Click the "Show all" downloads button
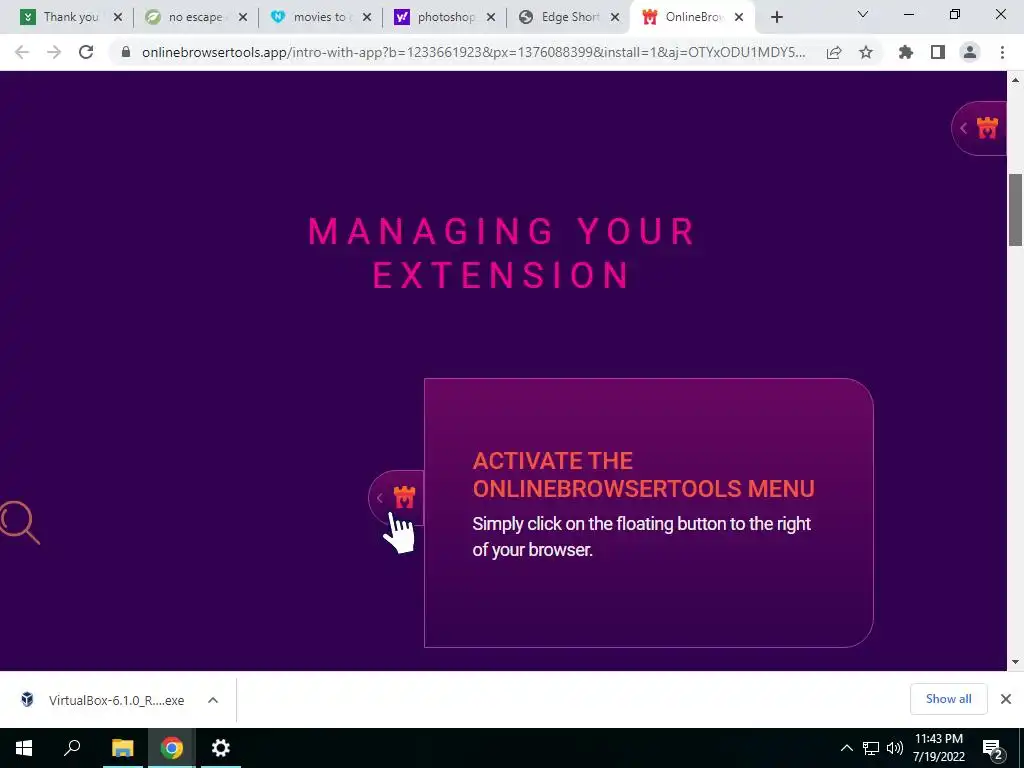 [x=948, y=699]
